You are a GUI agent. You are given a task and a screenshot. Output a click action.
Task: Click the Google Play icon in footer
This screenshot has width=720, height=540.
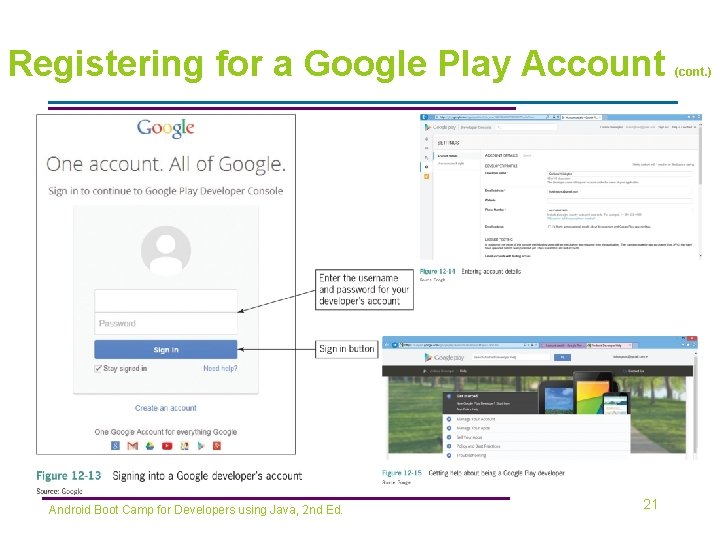201,445
